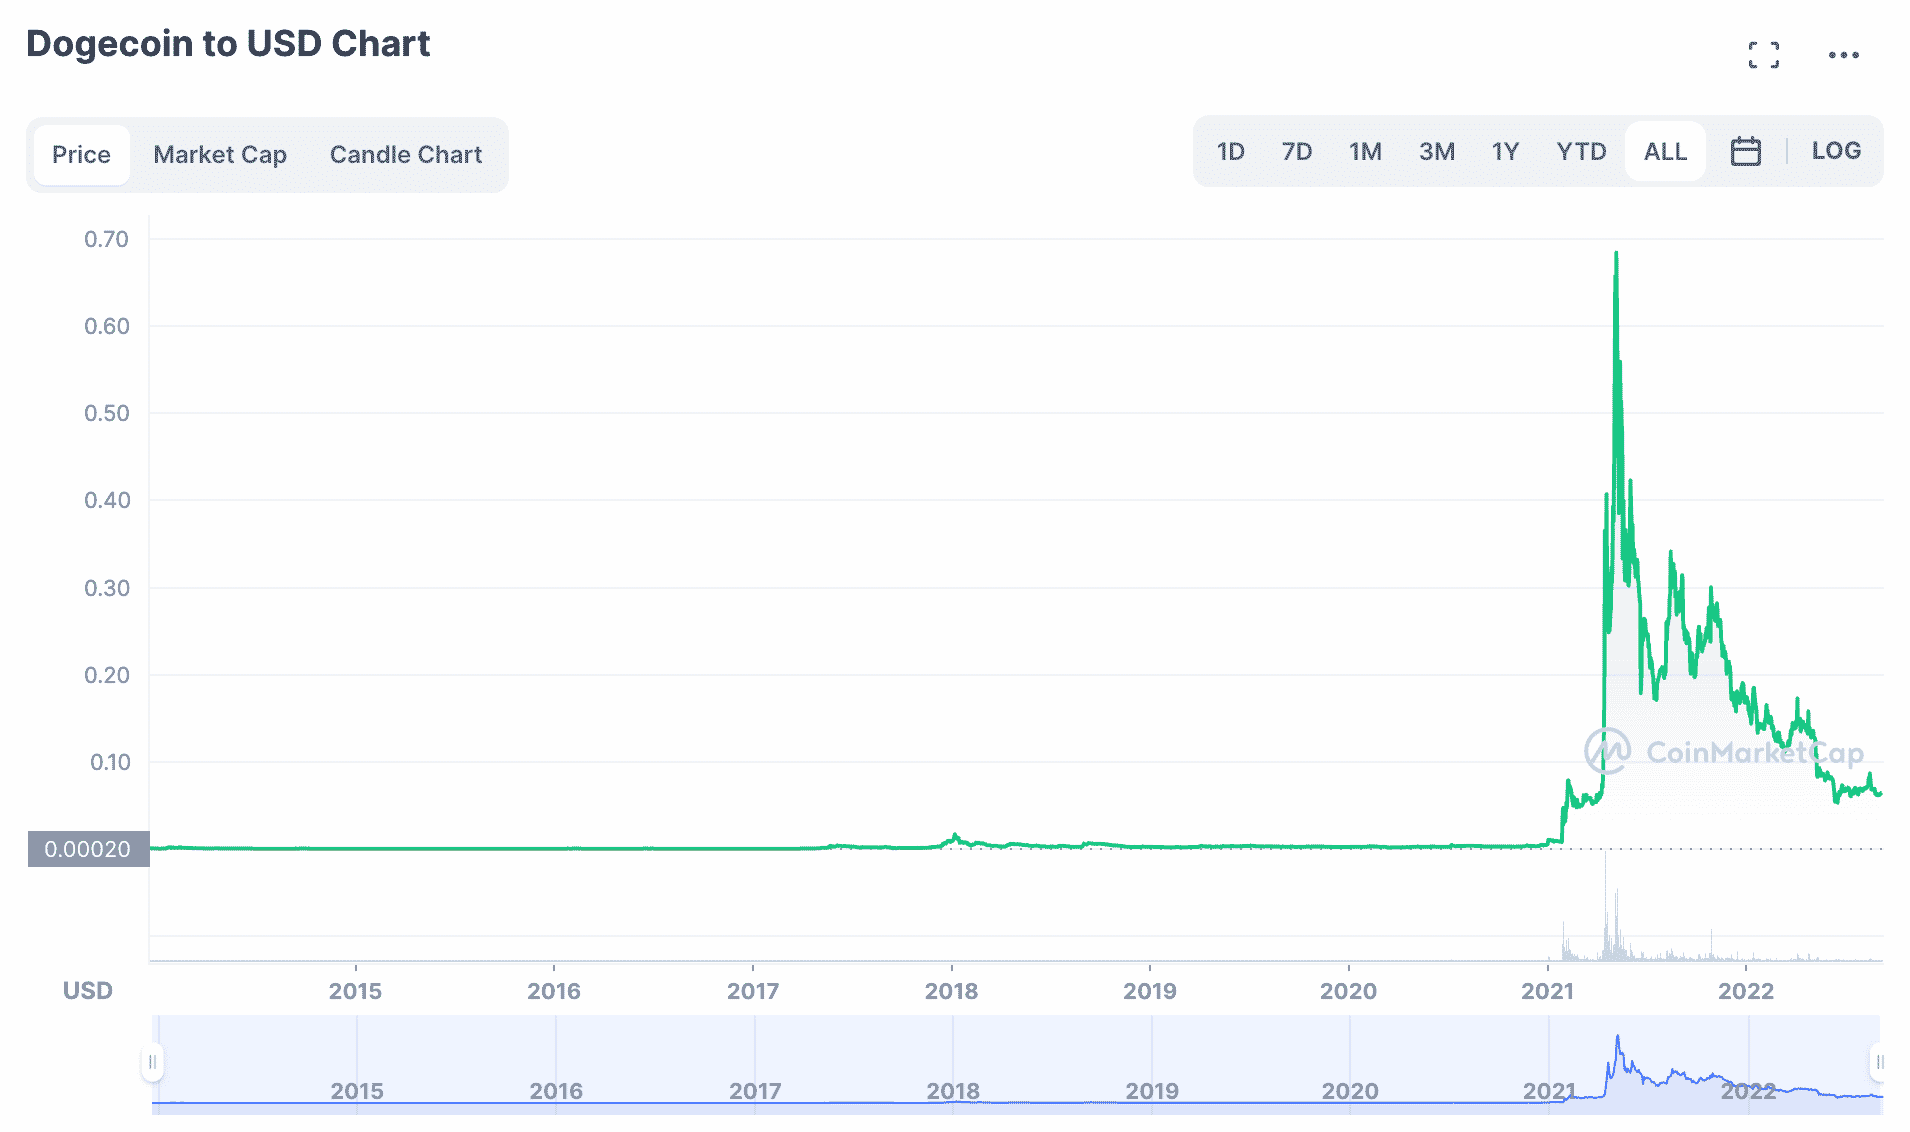Click the 0.70 y-axis label
The image size is (1910, 1132).
tap(106, 239)
